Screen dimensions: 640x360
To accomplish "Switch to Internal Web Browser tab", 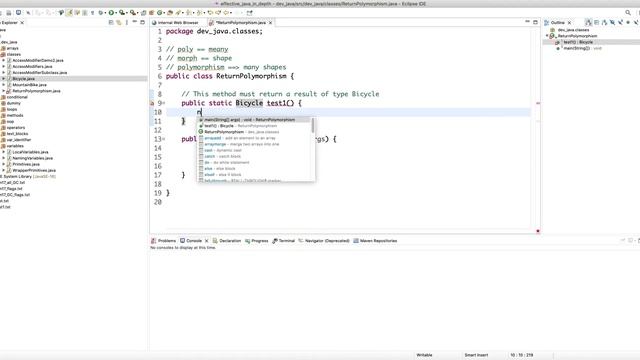I will tap(175, 22).
